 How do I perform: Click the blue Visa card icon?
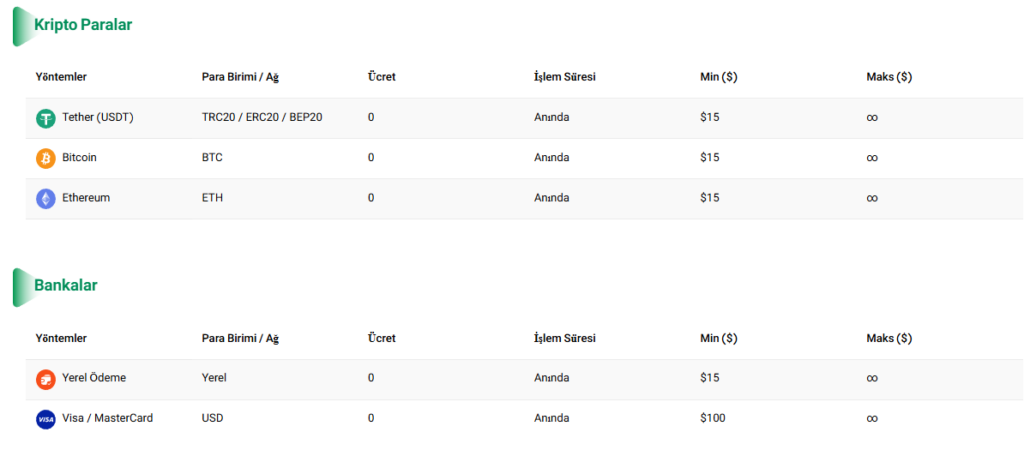click(x=45, y=419)
